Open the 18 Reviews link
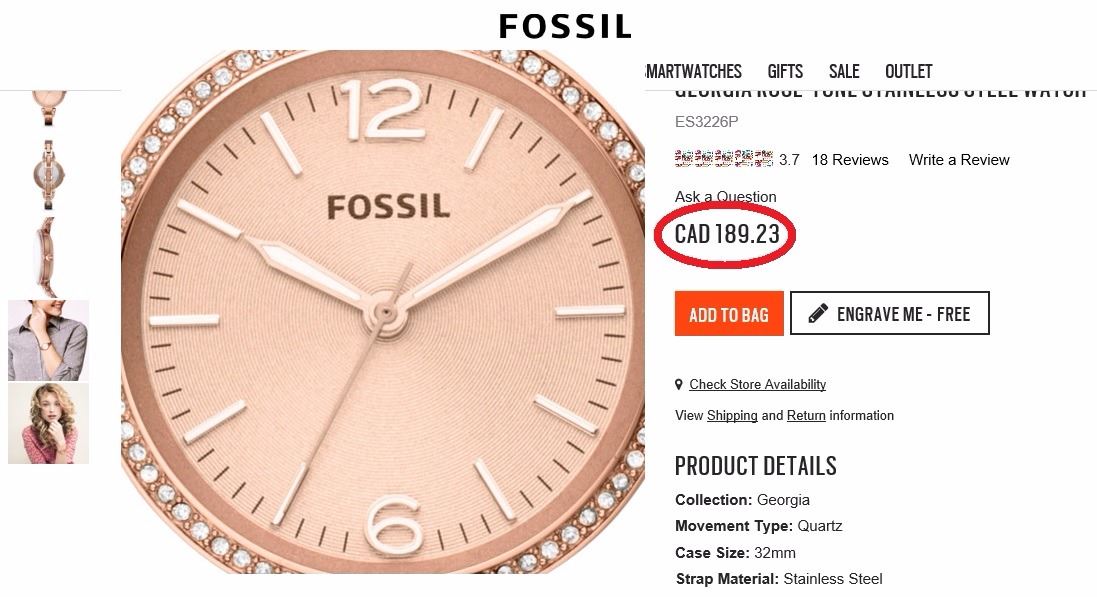 click(850, 160)
